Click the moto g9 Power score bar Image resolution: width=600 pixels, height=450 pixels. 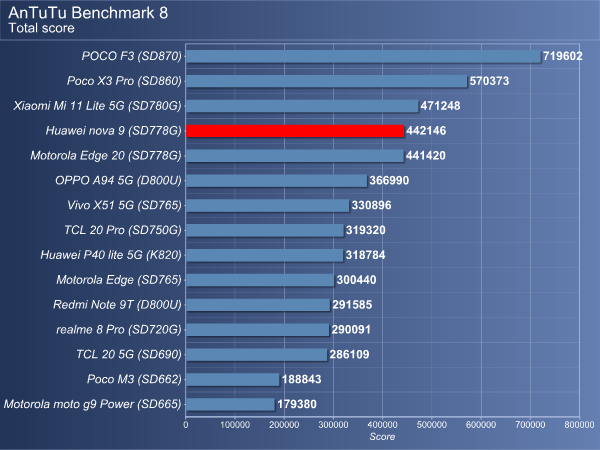click(230, 404)
